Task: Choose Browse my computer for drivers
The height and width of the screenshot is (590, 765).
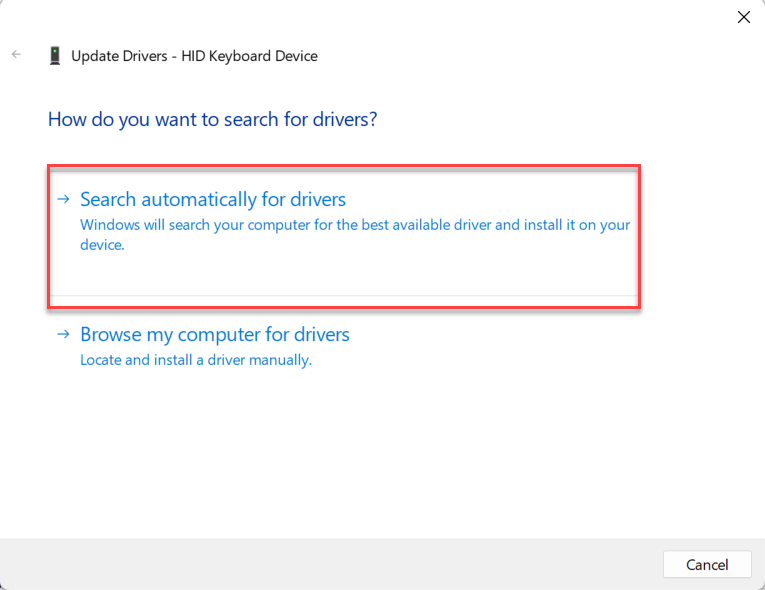Action: (214, 334)
